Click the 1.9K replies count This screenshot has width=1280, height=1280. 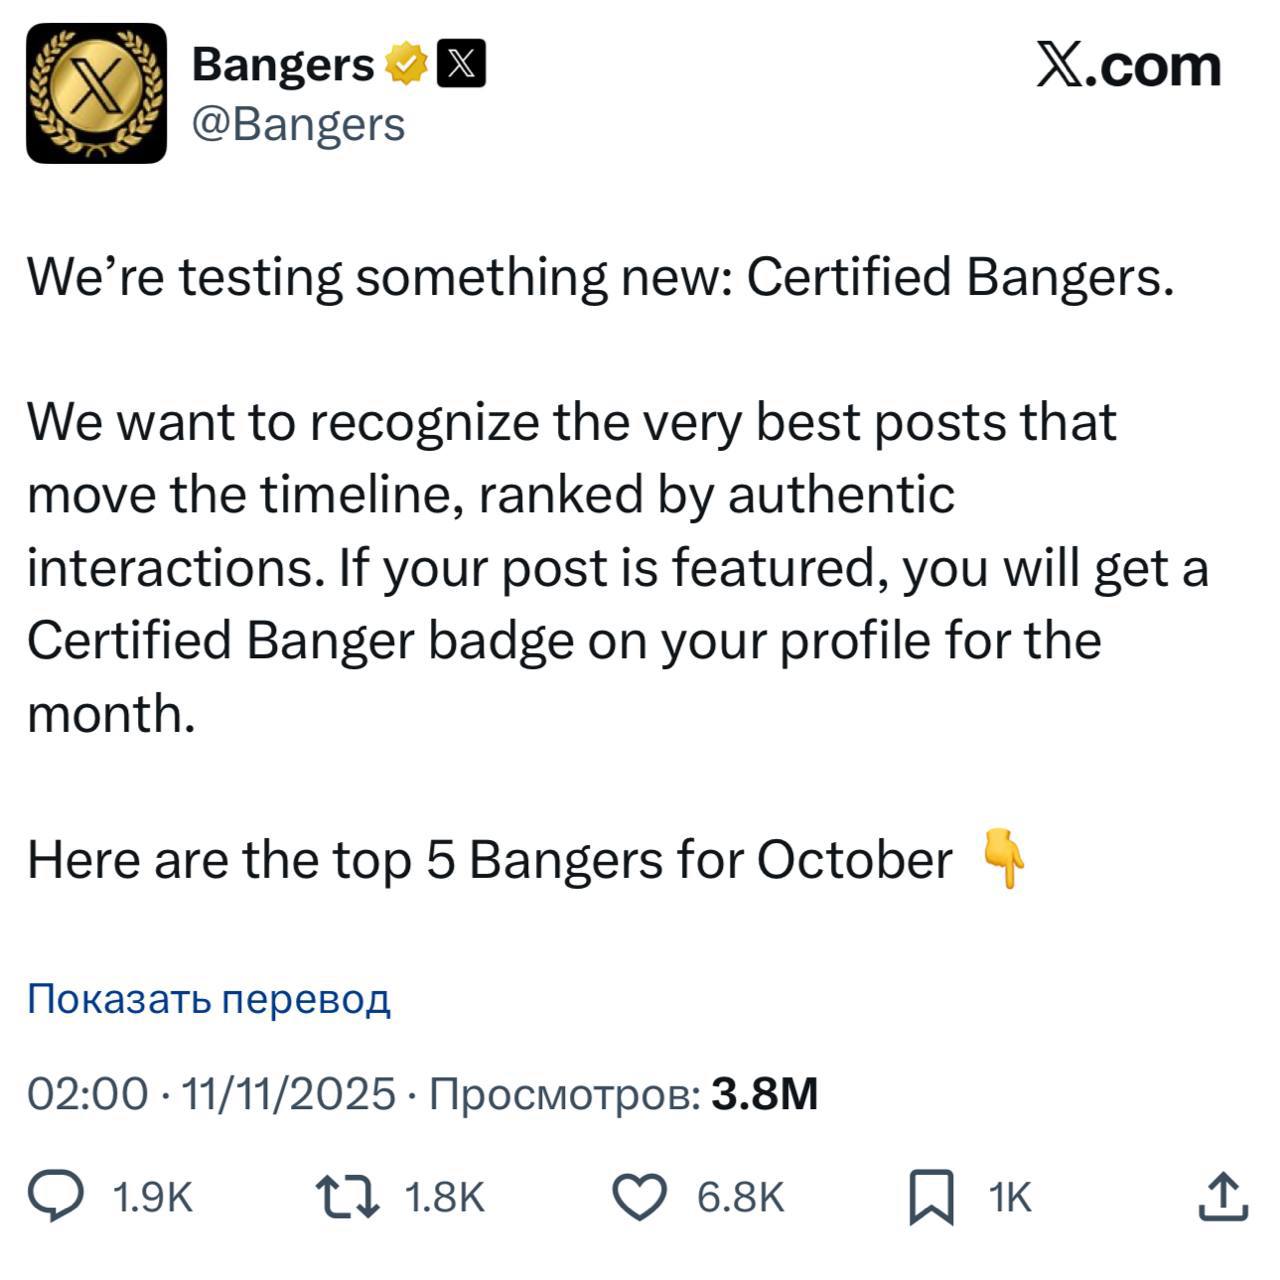coord(153,1198)
